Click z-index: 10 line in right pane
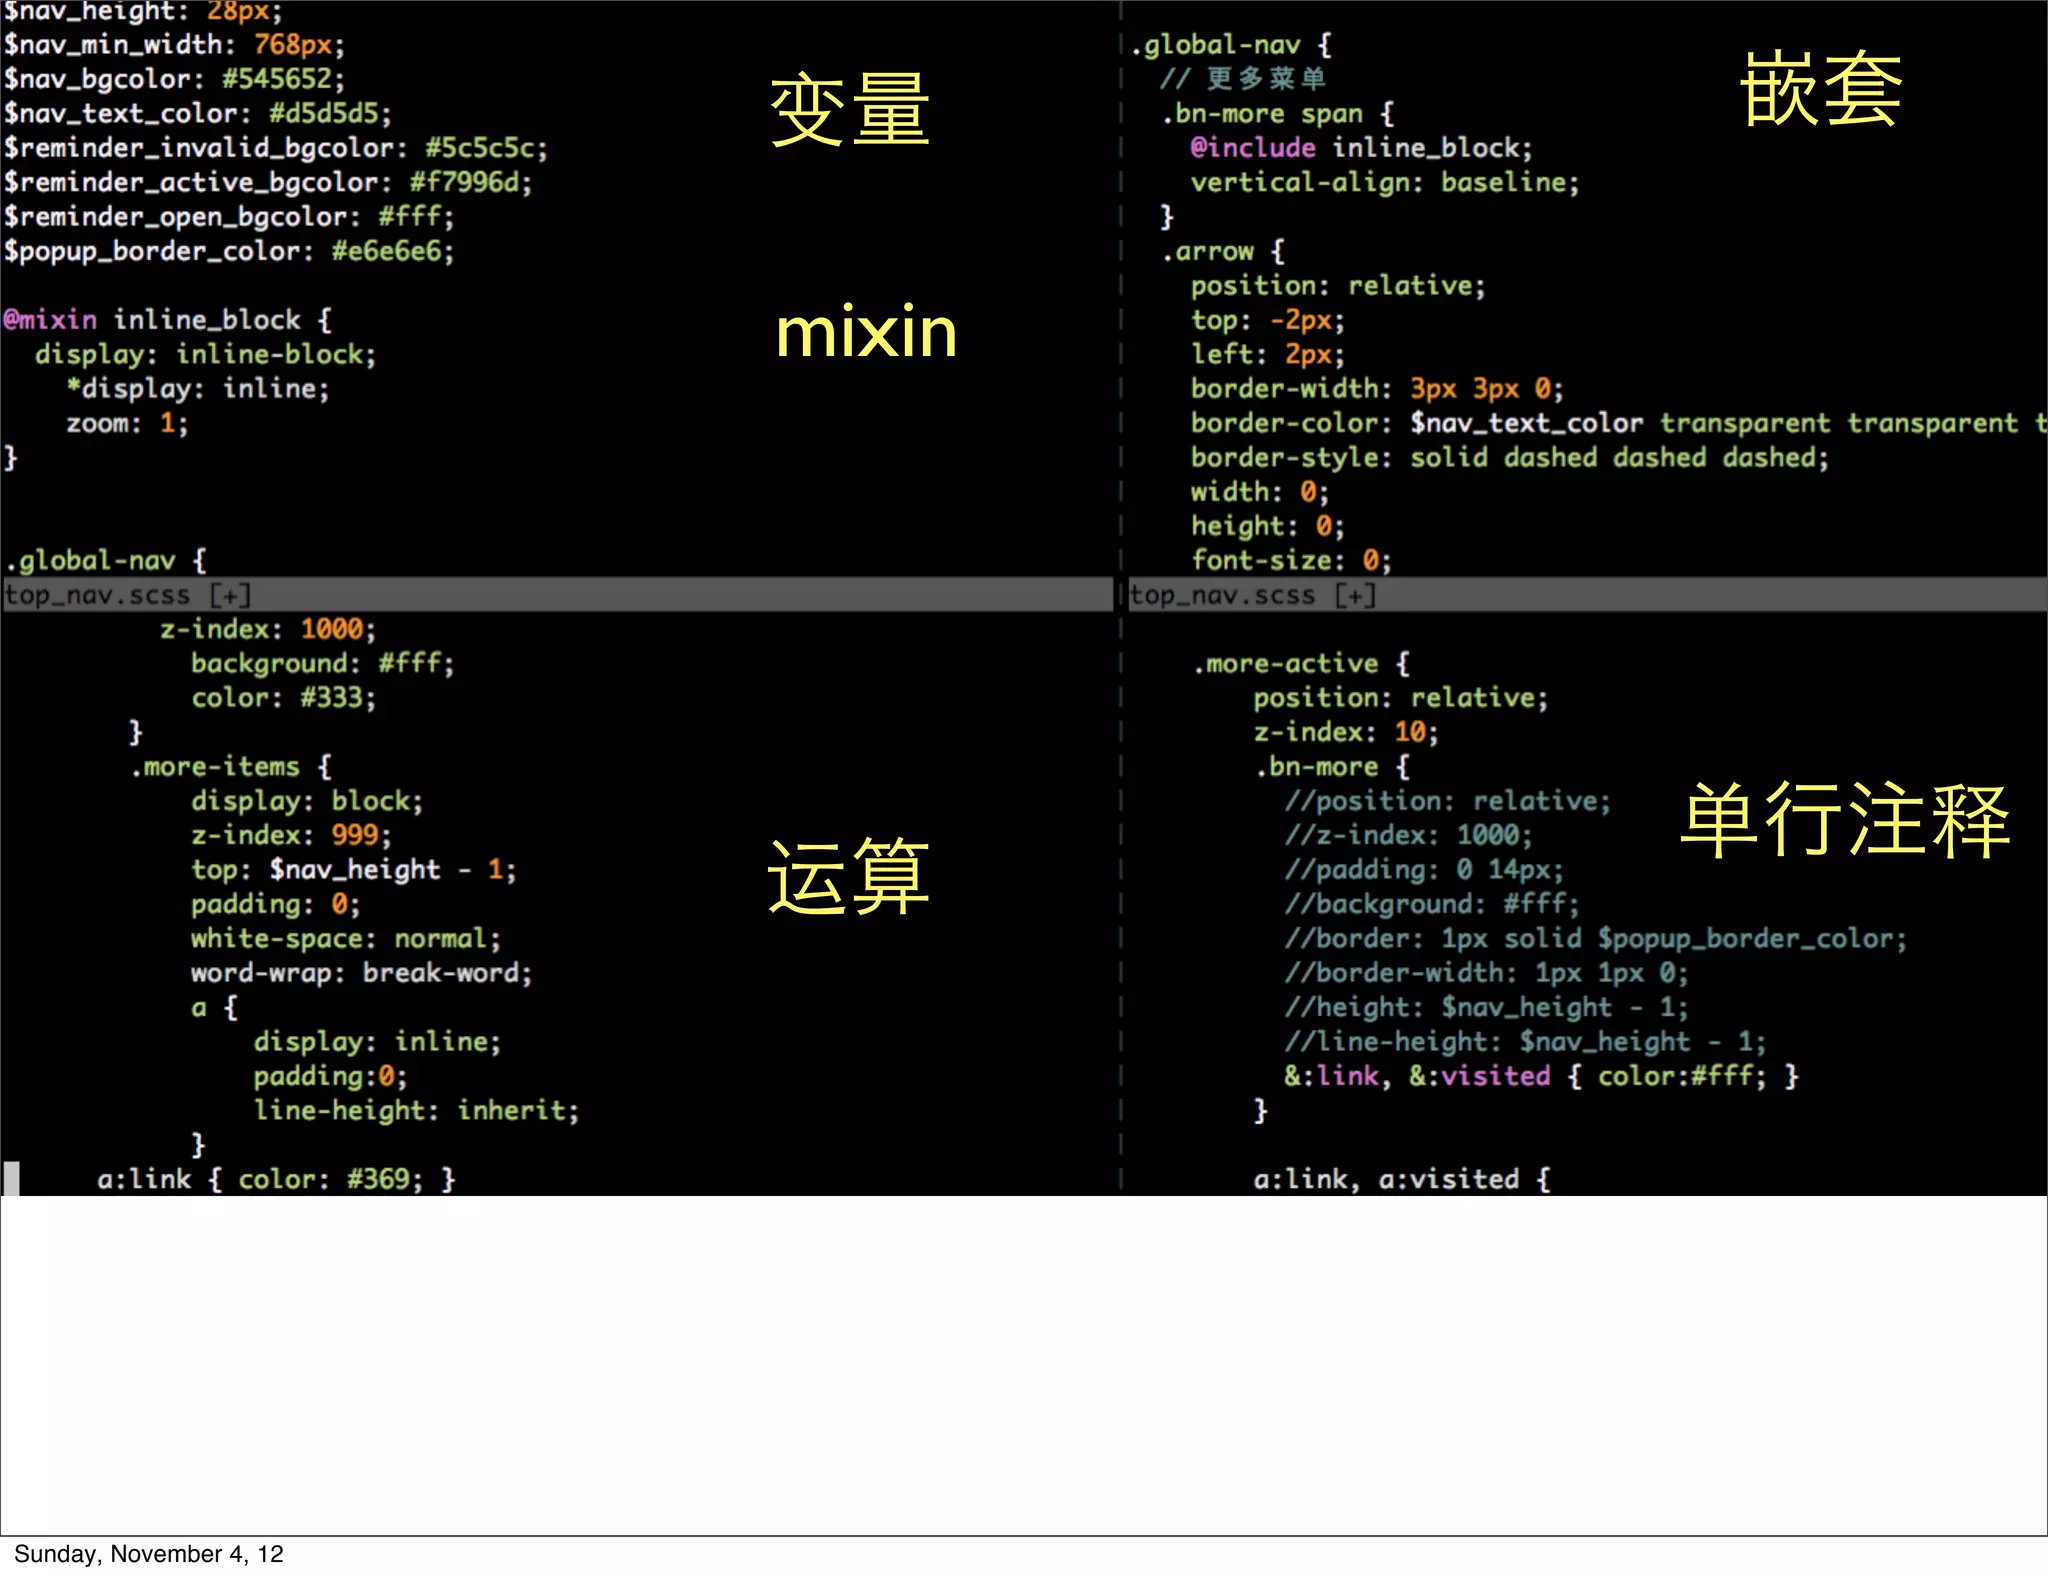 pyautogui.click(x=1346, y=732)
